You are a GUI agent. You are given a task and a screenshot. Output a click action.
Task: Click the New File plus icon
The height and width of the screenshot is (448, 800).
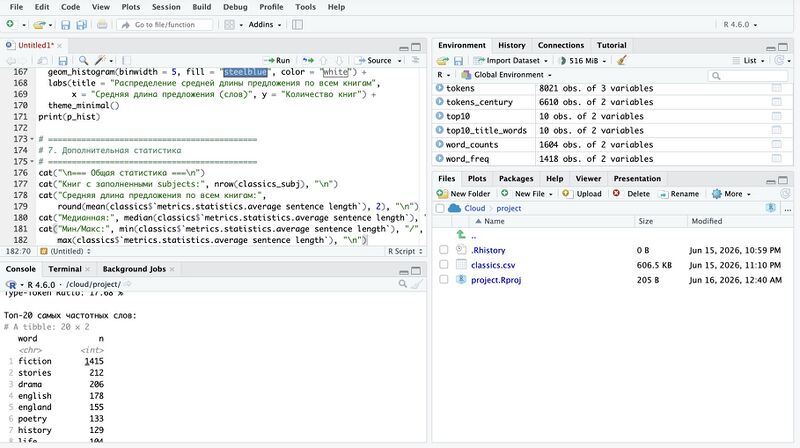click(x=10, y=24)
